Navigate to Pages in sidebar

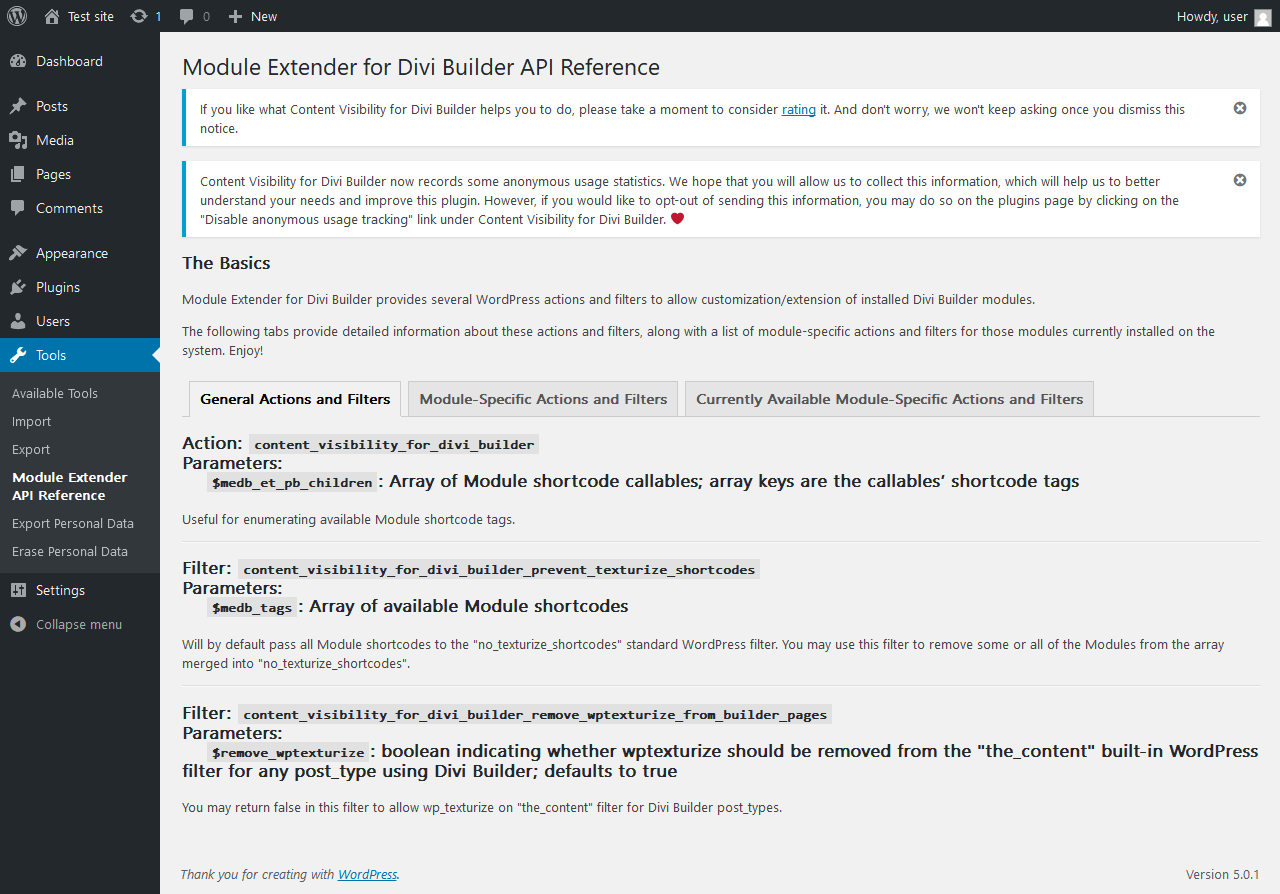80,174
